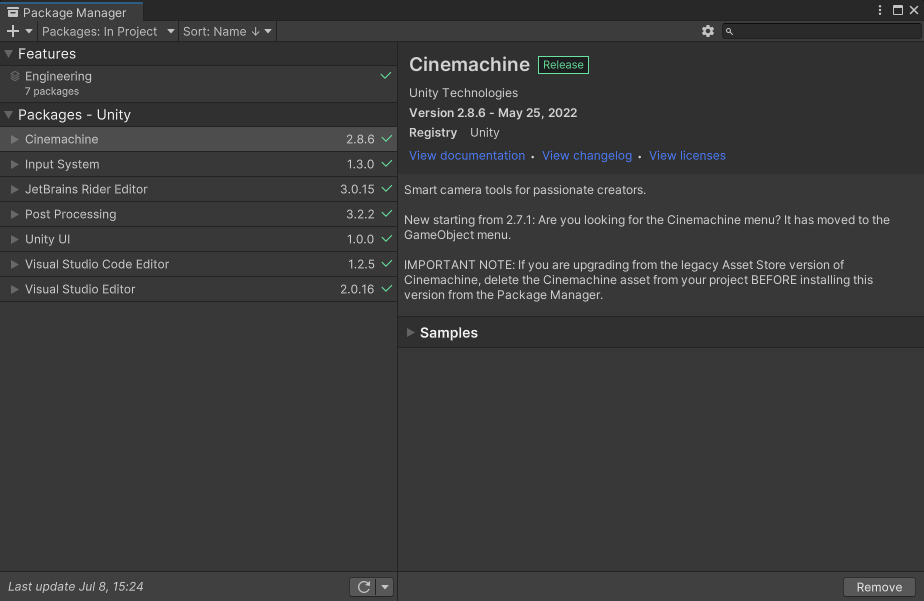Click the Visual Studio Editor version 2.0.16
This screenshot has height=601, width=924.
tap(357, 289)
